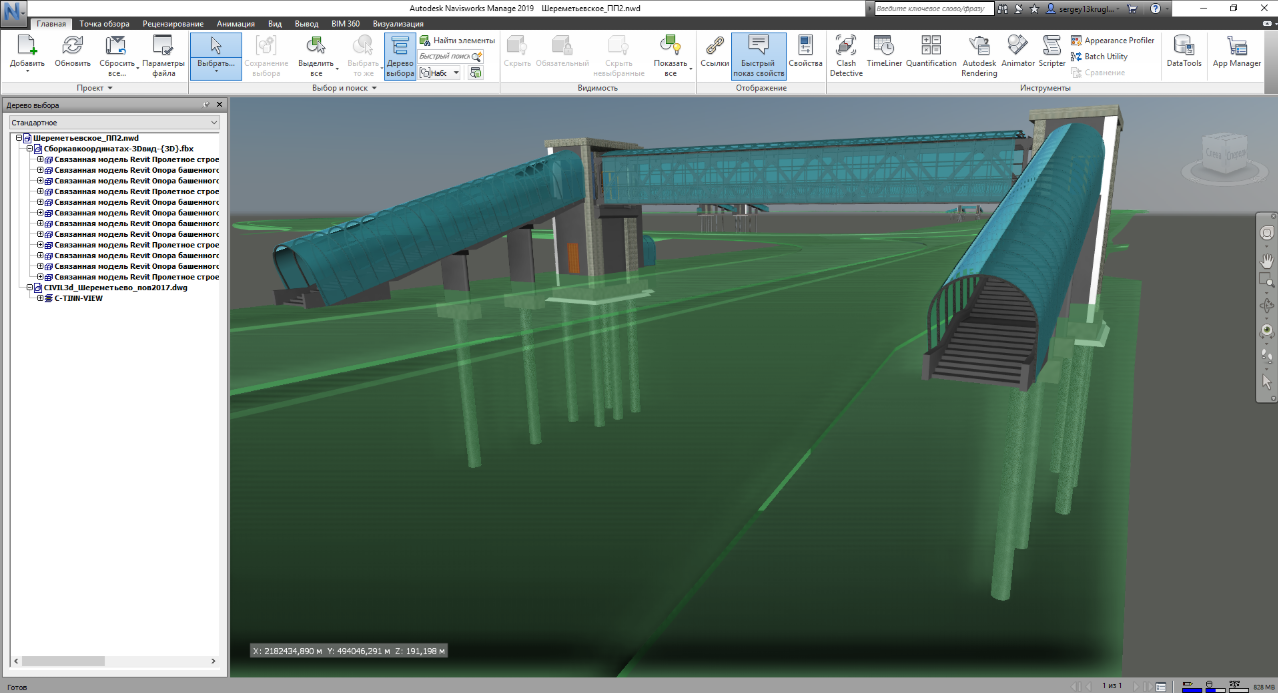Collapse the Шереметьевское_ПП2.nwd root node
The height and width of the screenshot is (693, 1278).
coord(18,138)
